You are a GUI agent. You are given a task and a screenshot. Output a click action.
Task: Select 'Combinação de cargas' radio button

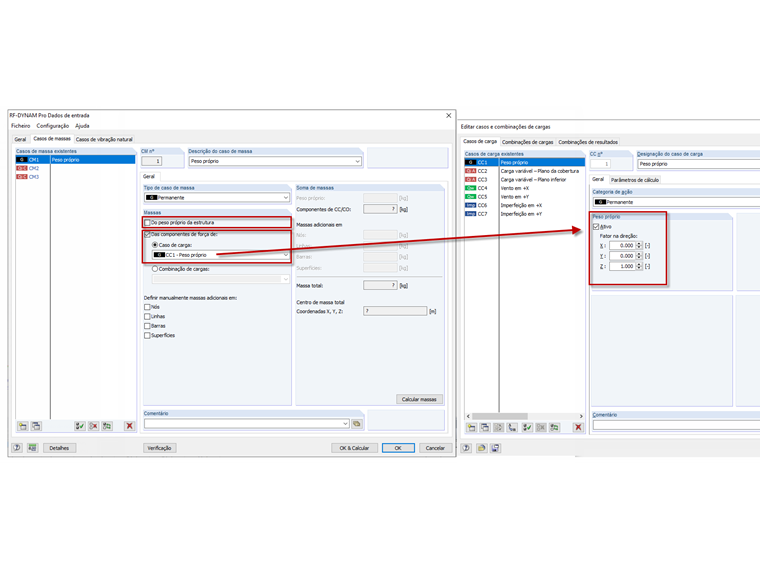[x=155, y=269]
